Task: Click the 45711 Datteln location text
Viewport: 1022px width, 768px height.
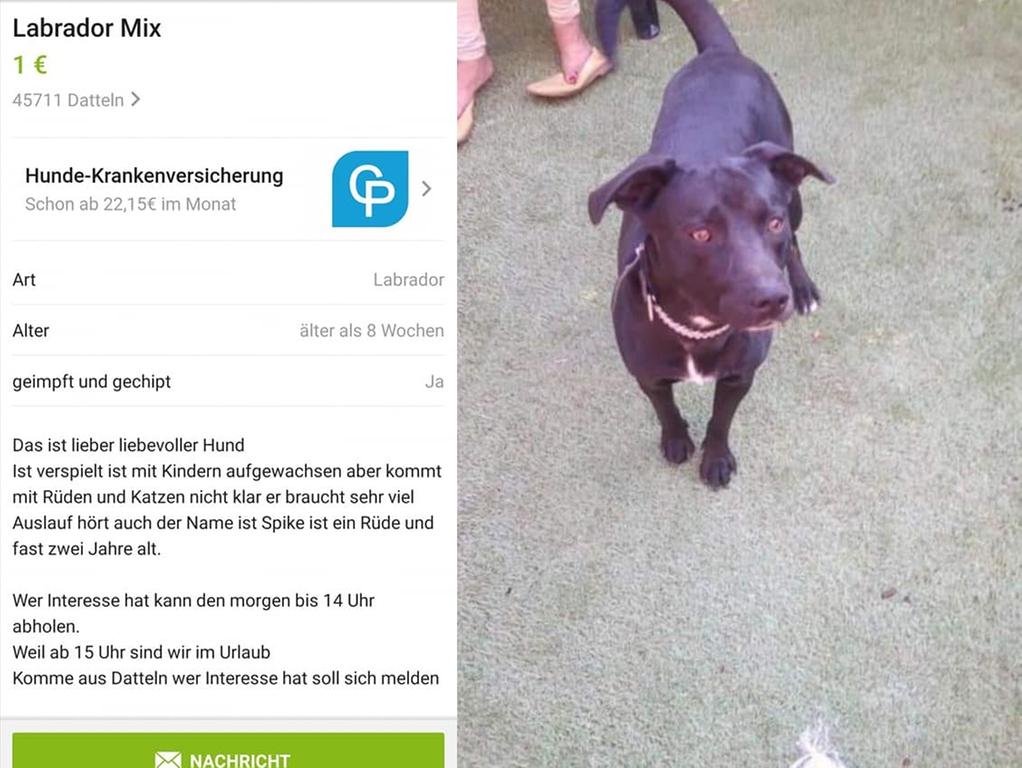Action: pos(68,100)
